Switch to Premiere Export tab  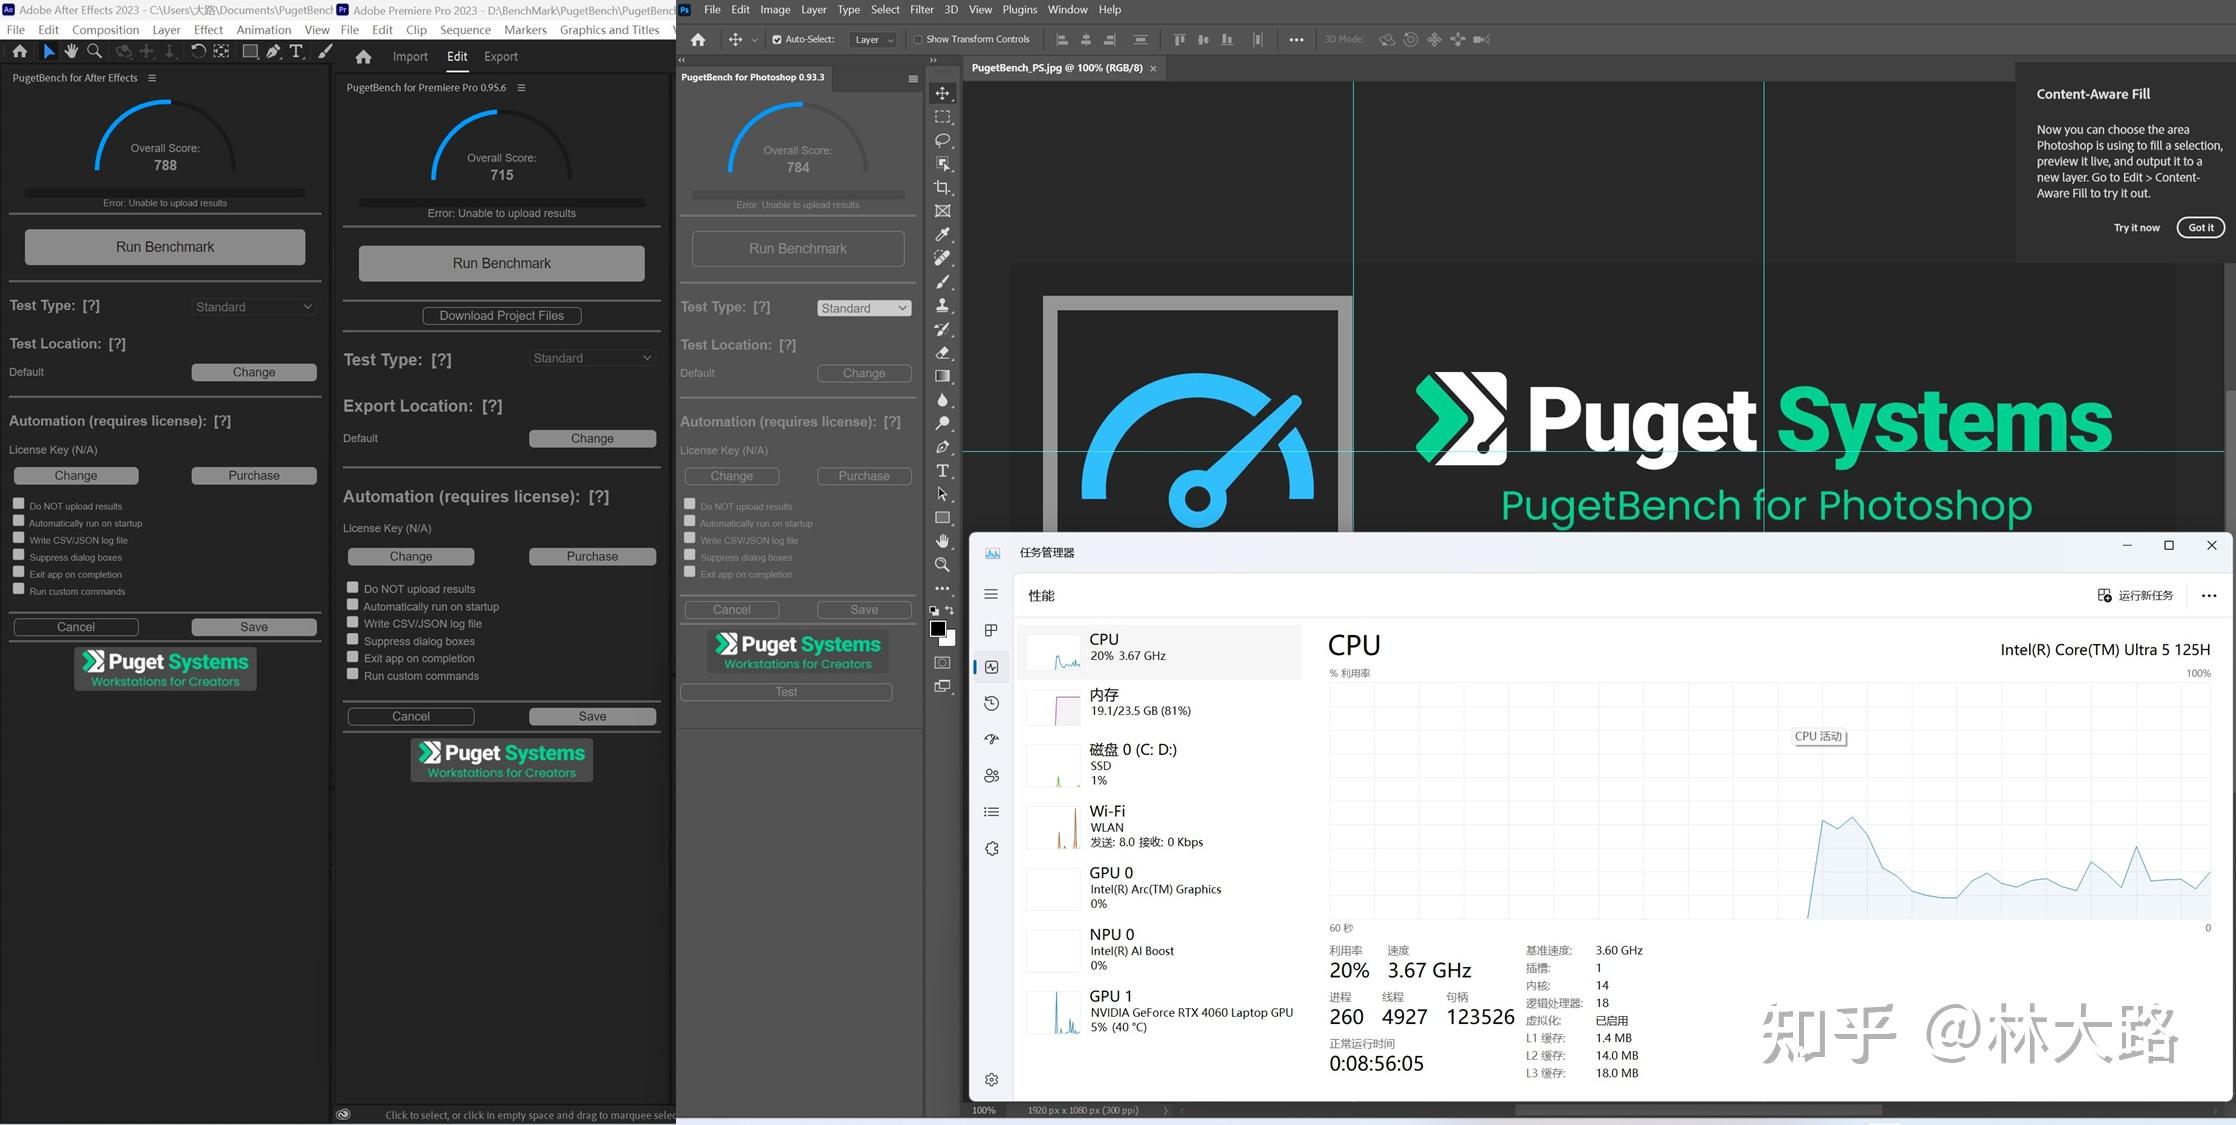[501, 57]
